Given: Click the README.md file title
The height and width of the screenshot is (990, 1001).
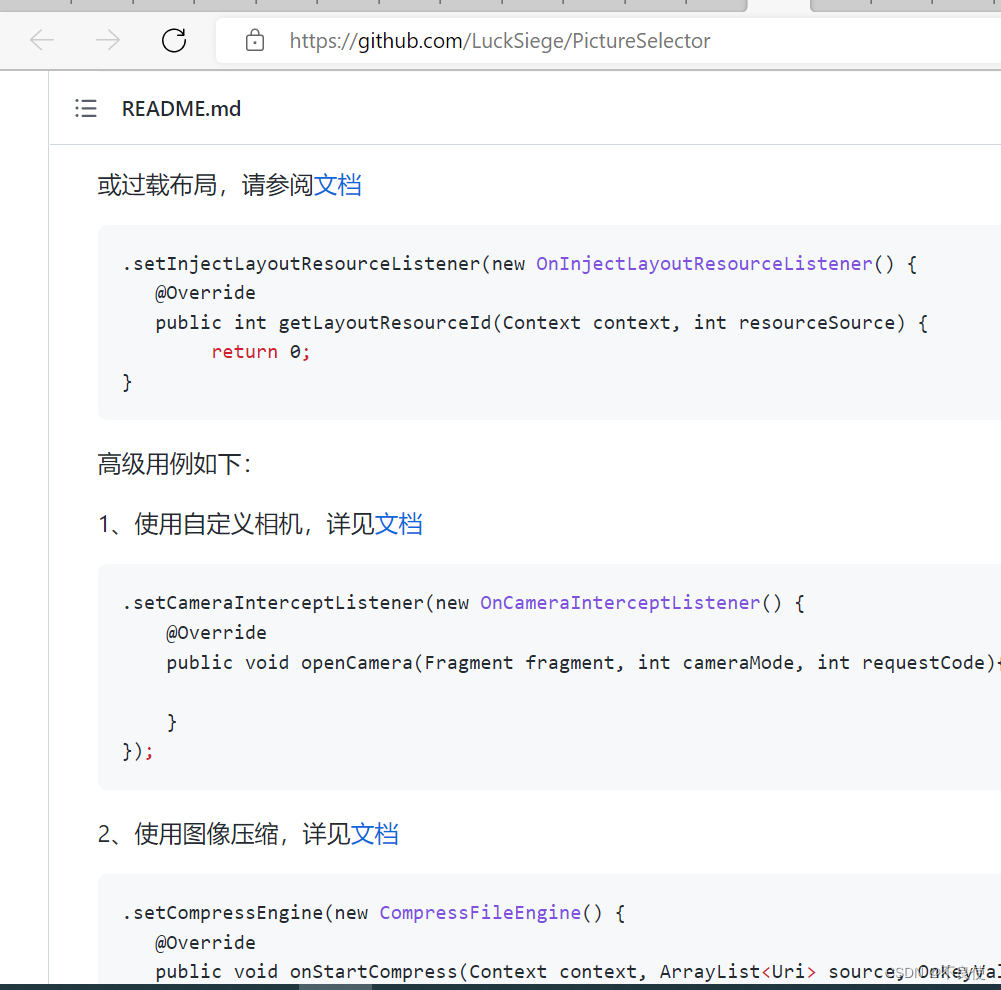Looking at the screenshot, I should pyautogui.click(x=181, y=109).
